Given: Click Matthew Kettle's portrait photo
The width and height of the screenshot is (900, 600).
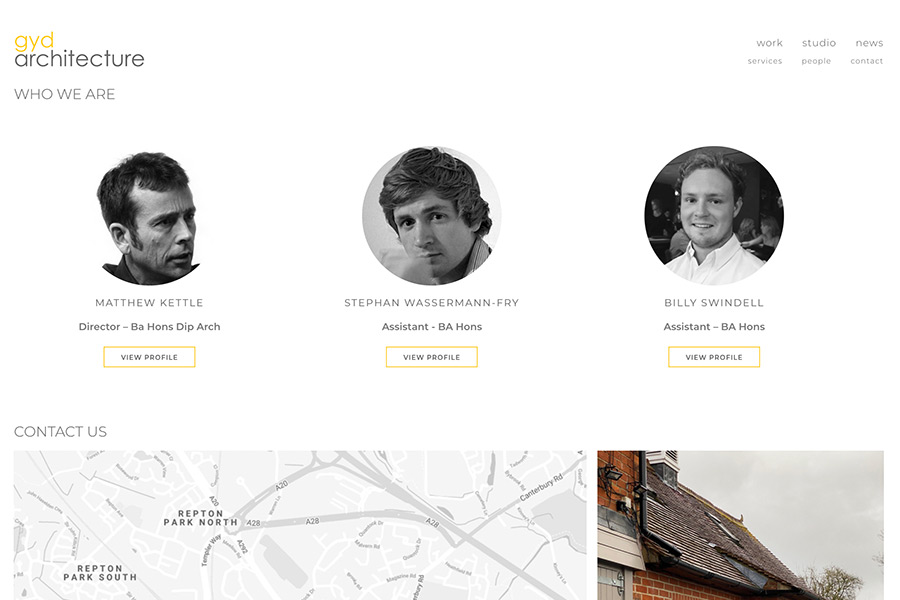Looking at the screenshot, I should [x=149, y=216].
